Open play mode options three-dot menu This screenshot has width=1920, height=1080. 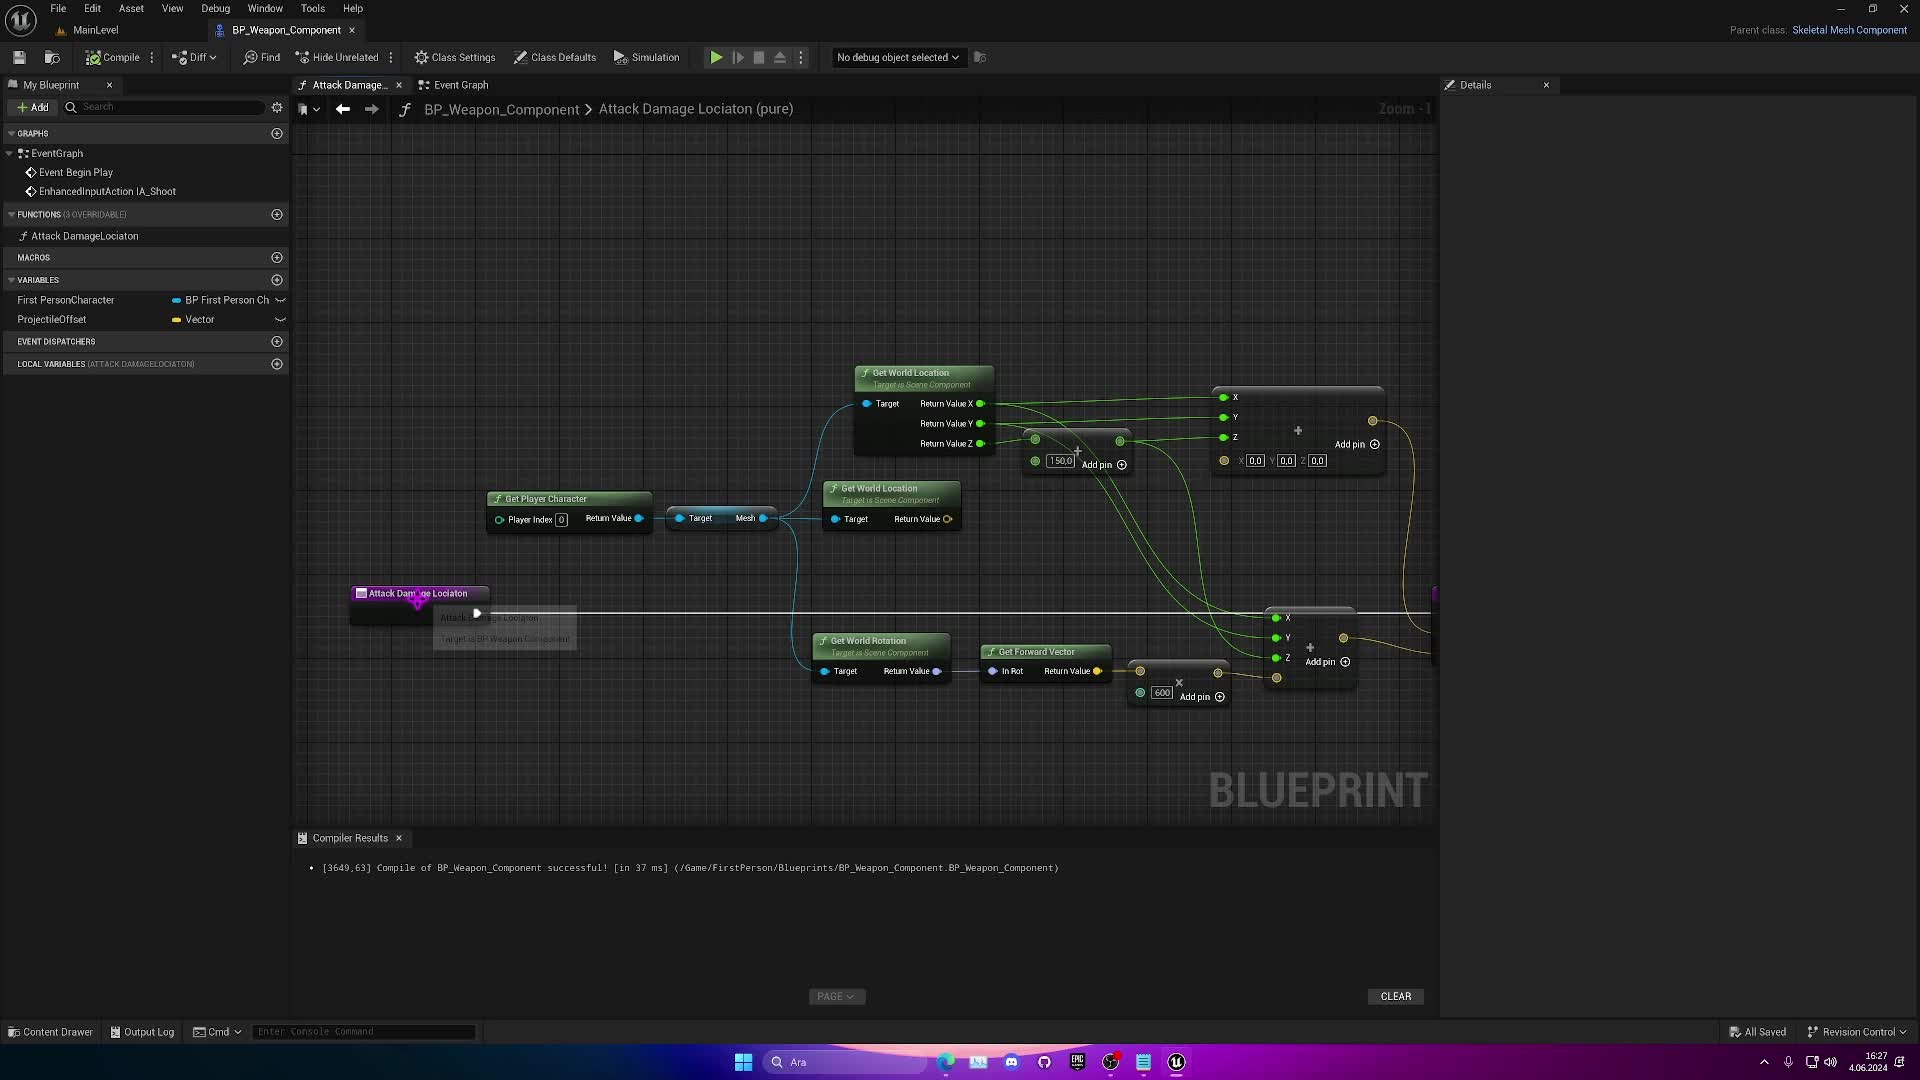tap(801, 58)
